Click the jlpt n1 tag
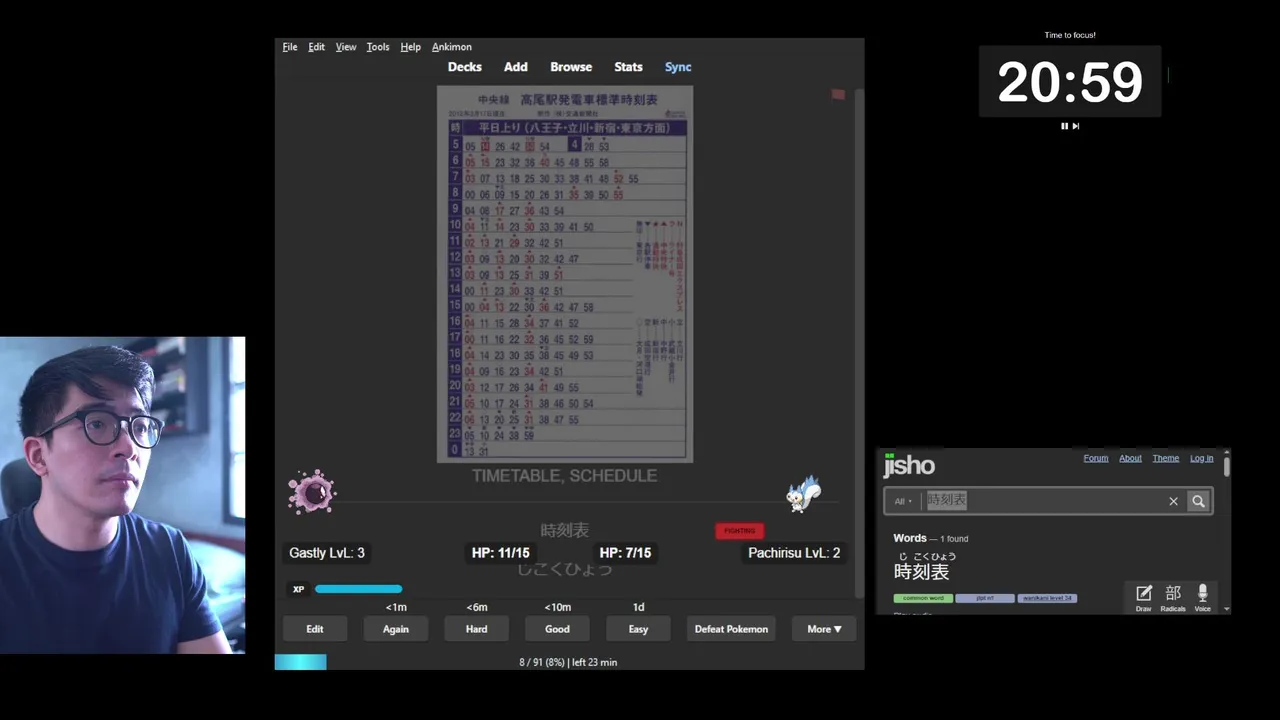The image size is (1280, 720). [985, 598]
